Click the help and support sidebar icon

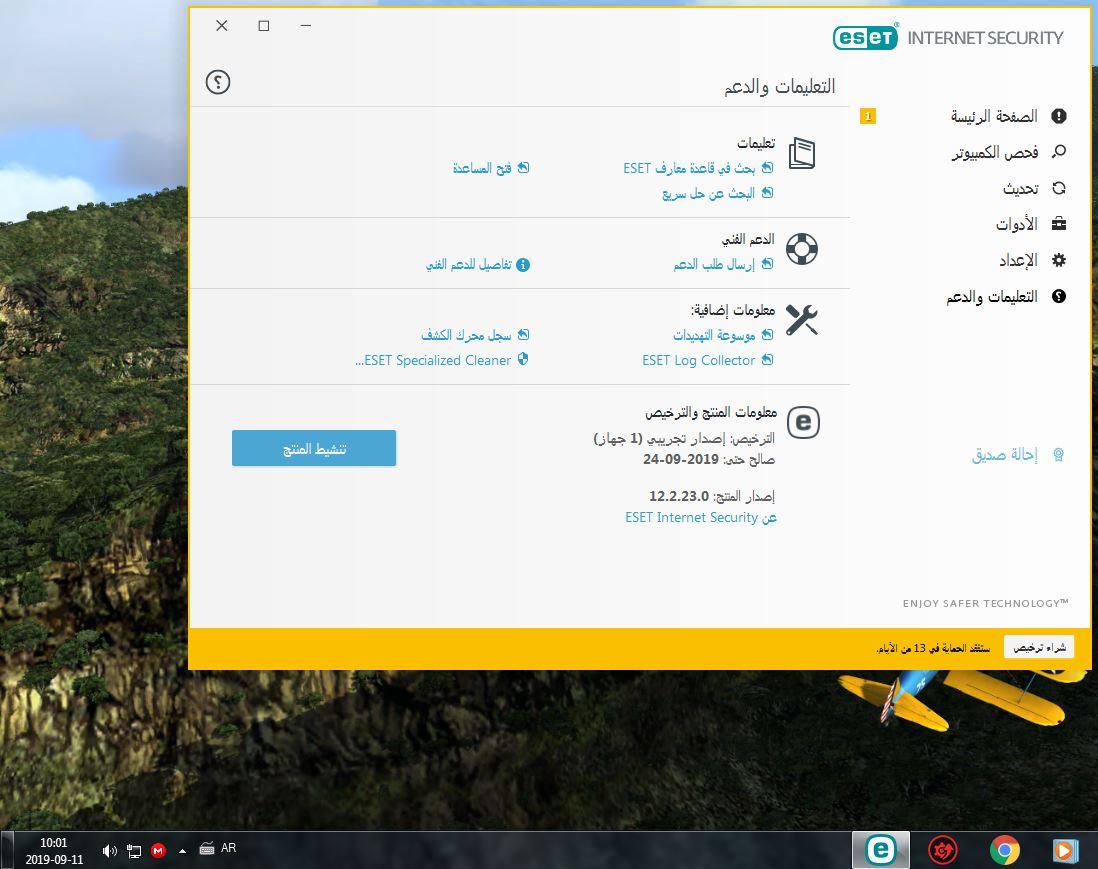tap(1059, 296)
